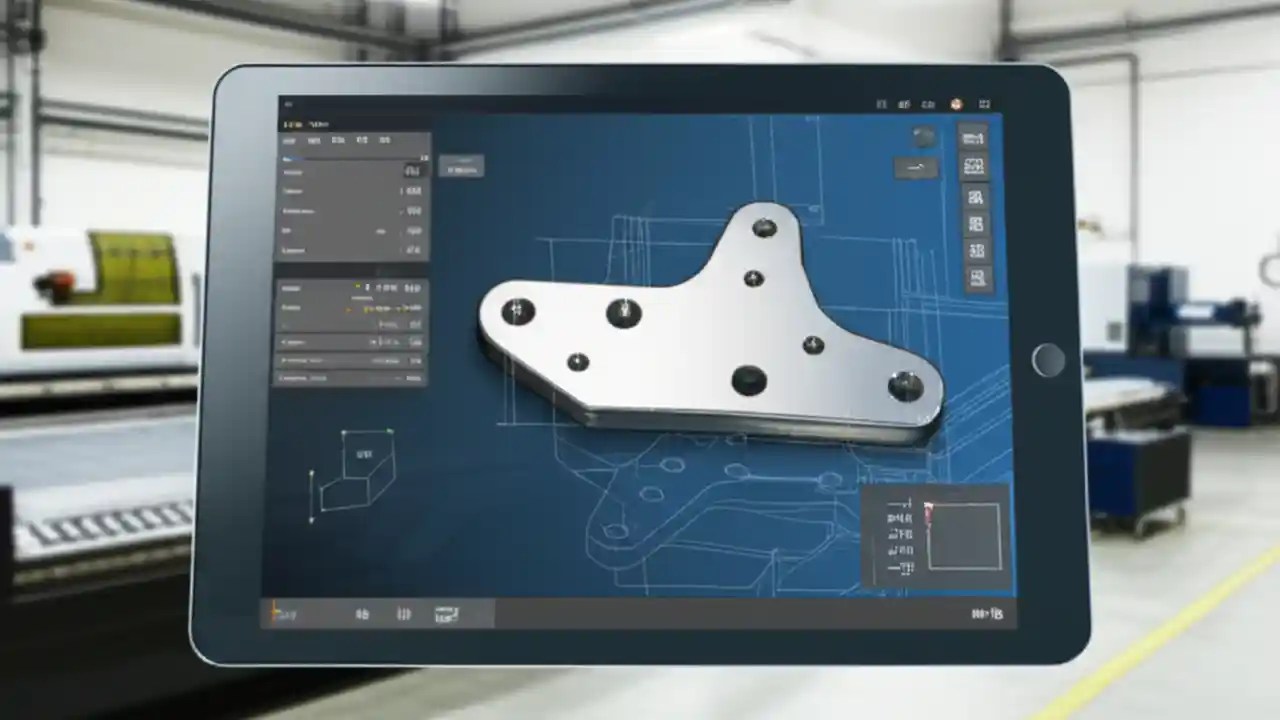Open the rightmost menu item in the top bar
This screenshot has width=1280, height=720.
point(984,103)
